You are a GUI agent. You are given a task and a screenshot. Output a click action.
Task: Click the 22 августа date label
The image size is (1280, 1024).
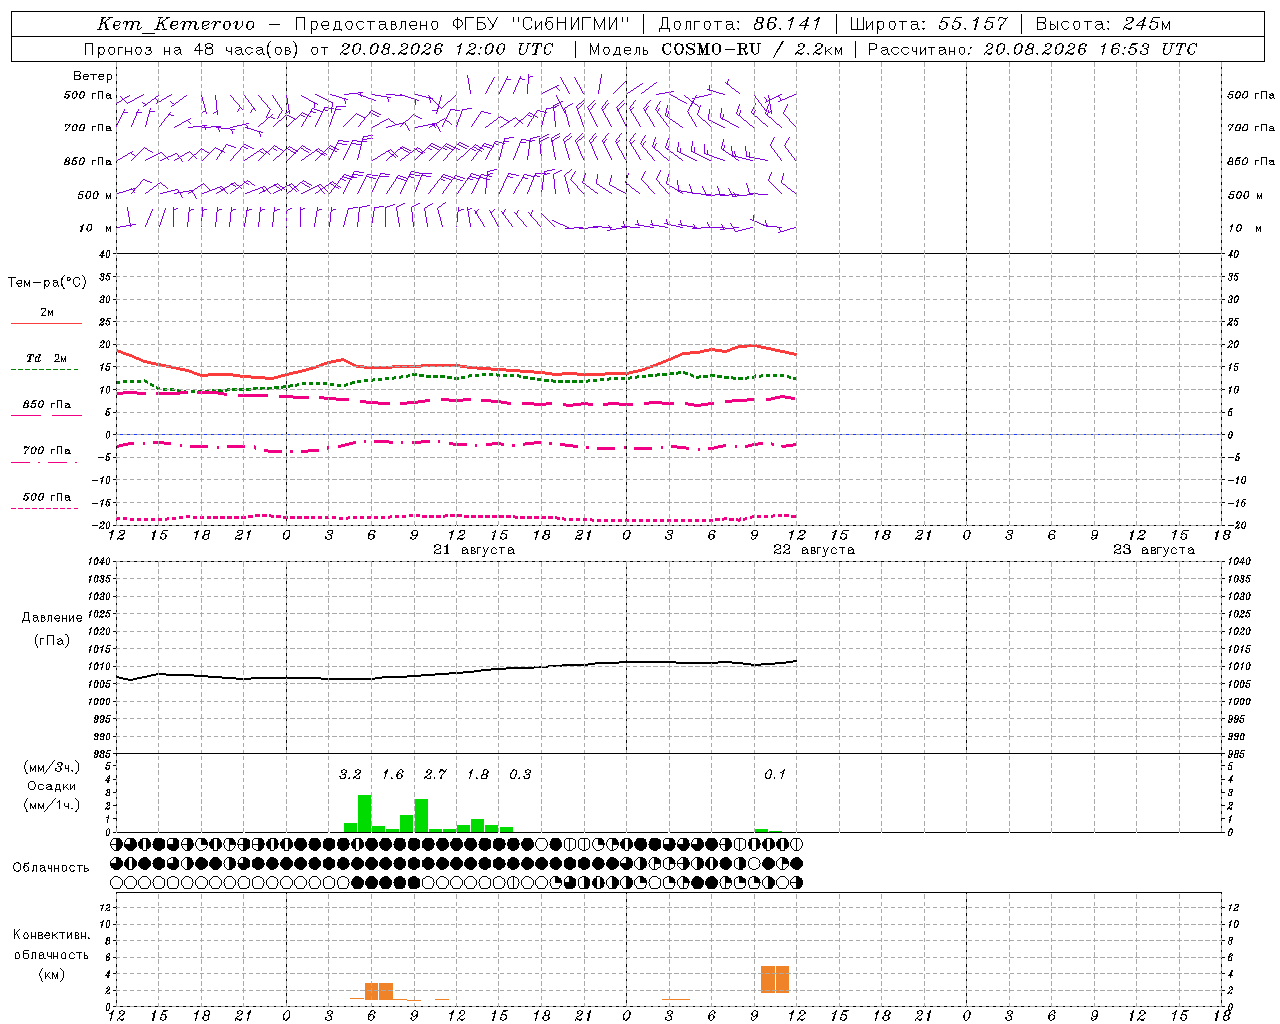pyautogui.click(x=814, y=550)
